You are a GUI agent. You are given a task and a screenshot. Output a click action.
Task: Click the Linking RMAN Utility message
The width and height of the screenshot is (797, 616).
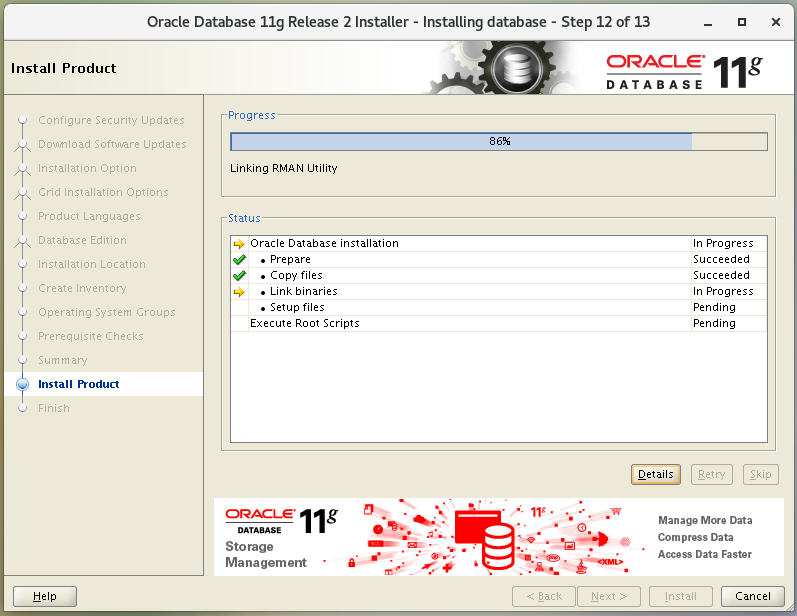(x=284, y=168)
